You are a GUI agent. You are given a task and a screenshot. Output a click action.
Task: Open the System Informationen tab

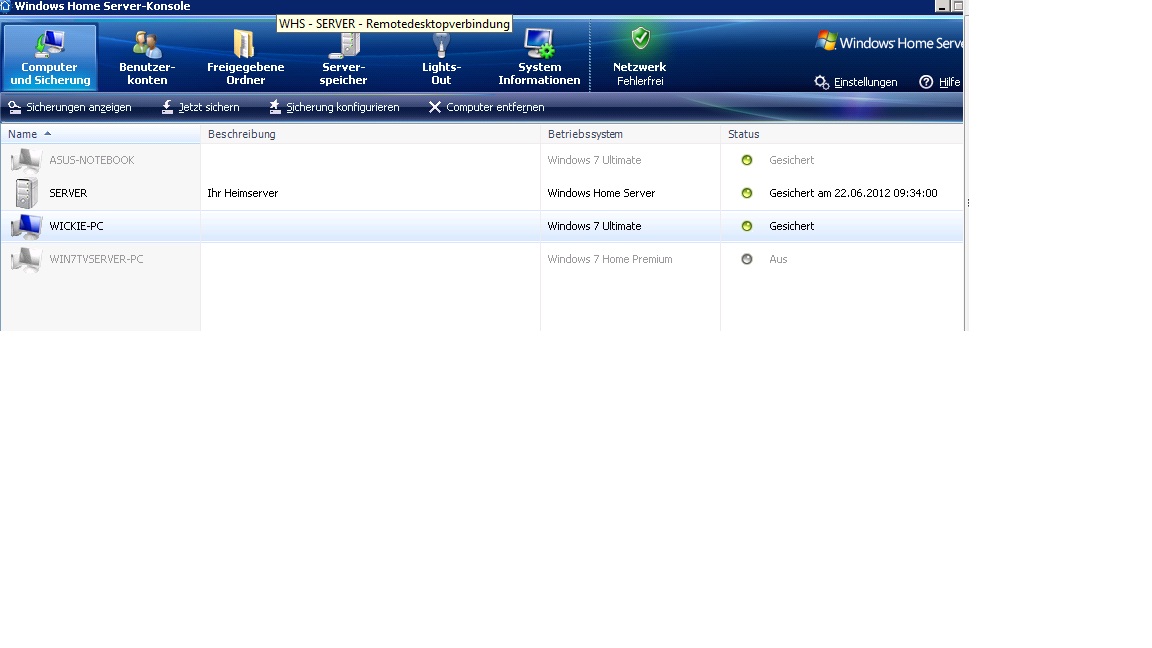[539, 57]
